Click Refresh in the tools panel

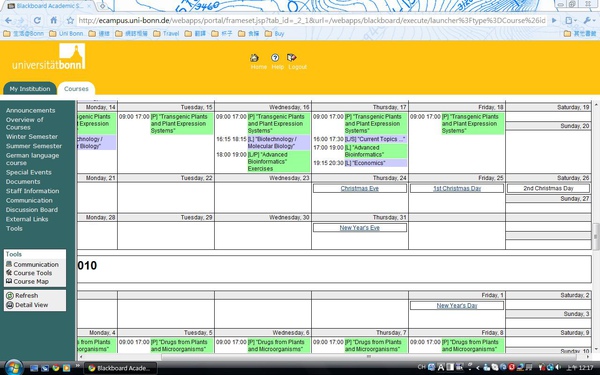tap(26, 295)
